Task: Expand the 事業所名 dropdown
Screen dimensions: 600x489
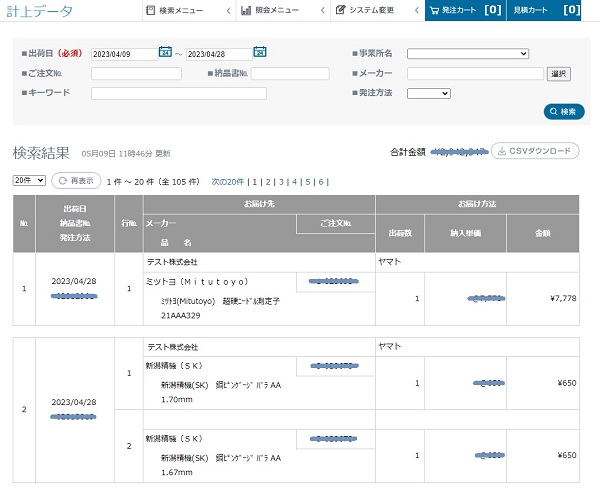Action: coord(467,54)
